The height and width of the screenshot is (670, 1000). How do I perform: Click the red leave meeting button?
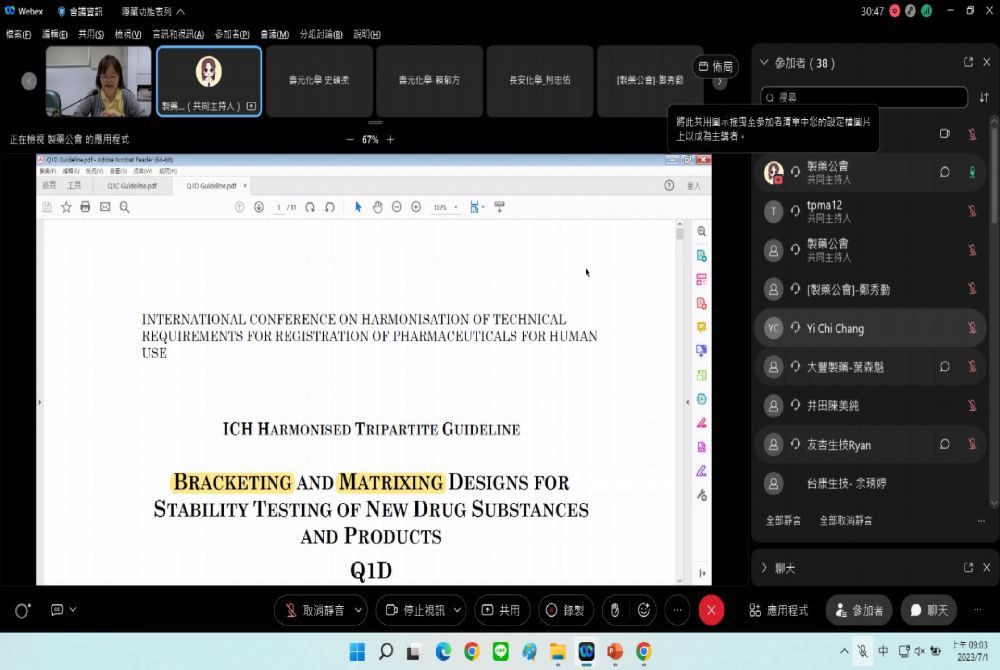click(711, 610)
